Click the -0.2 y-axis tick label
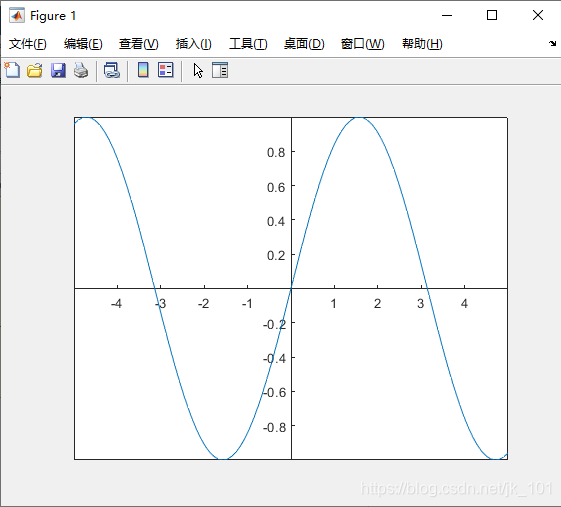The height and width of the screenshot is (507, 561). click(274, 325)
